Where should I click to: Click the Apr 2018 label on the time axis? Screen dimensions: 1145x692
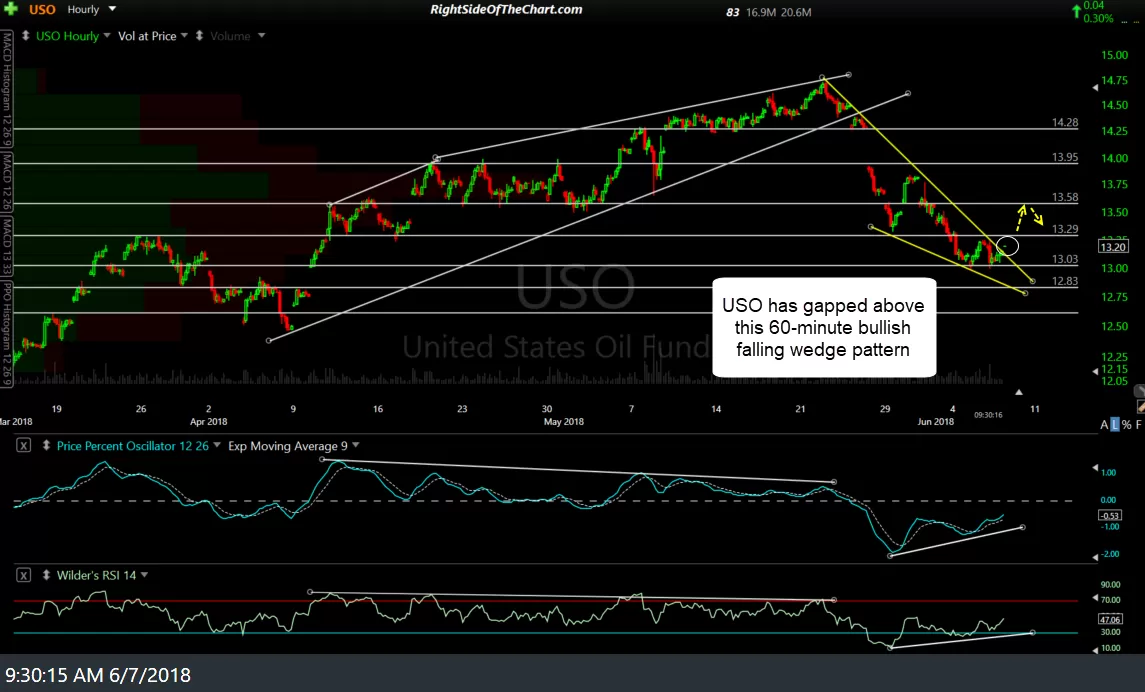[x=208, y=421]
